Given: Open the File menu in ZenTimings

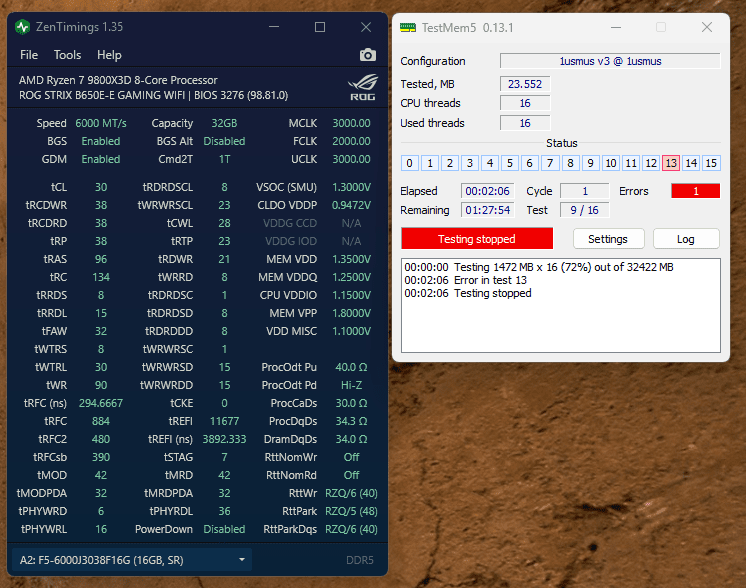Looking at the screenshot, I should click(29, 55).
